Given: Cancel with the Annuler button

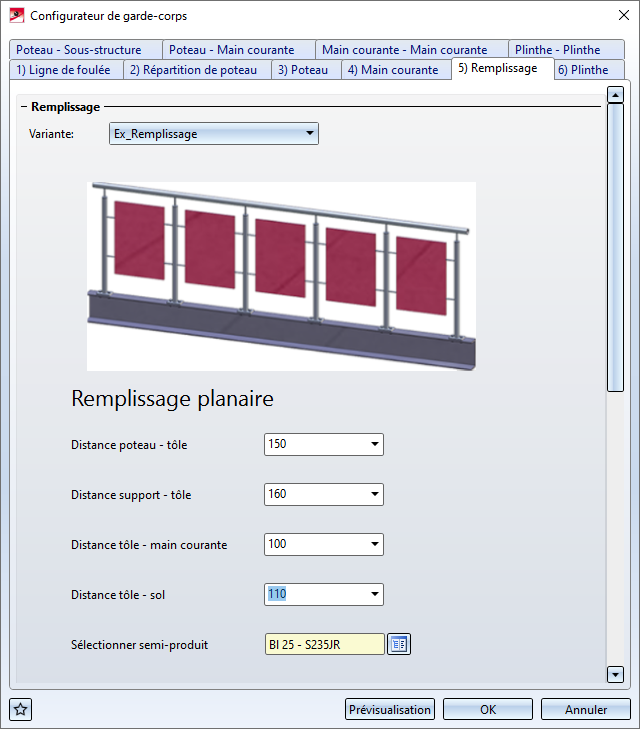Looking at the screenshot, I should coord(586,709).
